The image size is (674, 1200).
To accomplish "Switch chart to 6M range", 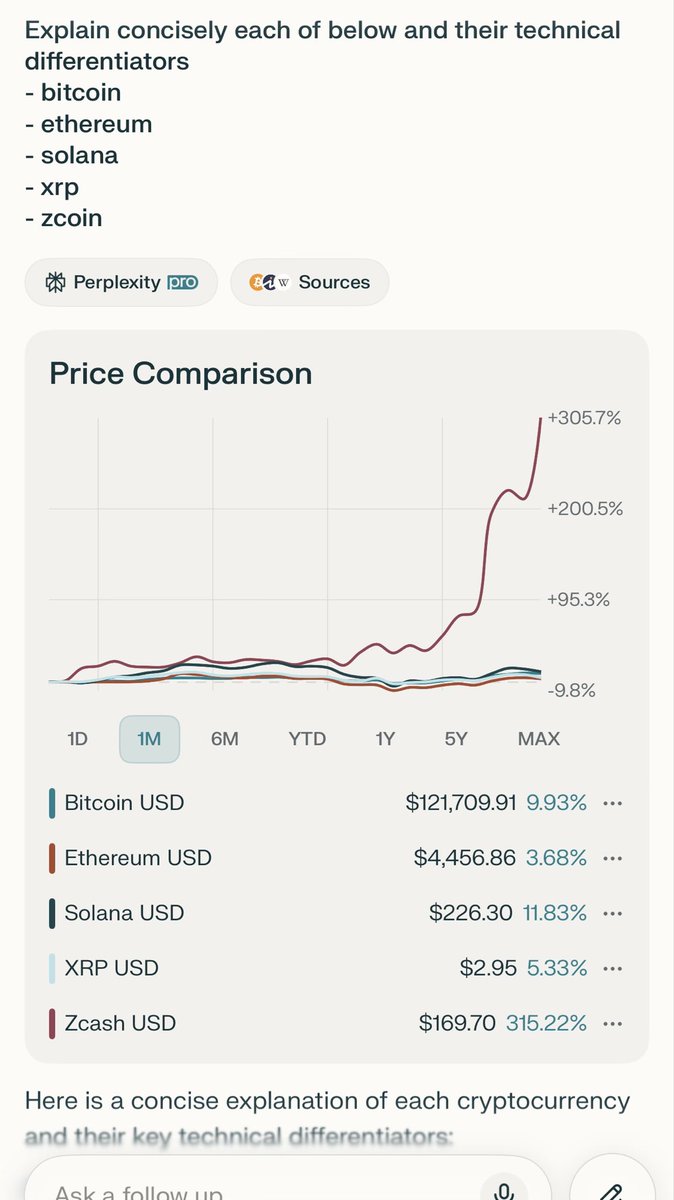I will (x=225, y=739).
